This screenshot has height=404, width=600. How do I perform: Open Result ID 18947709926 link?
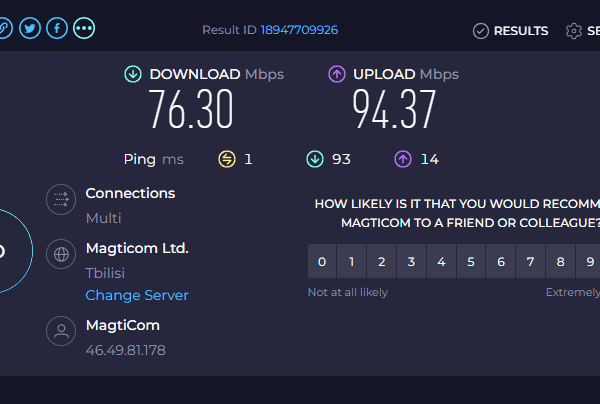299,30
